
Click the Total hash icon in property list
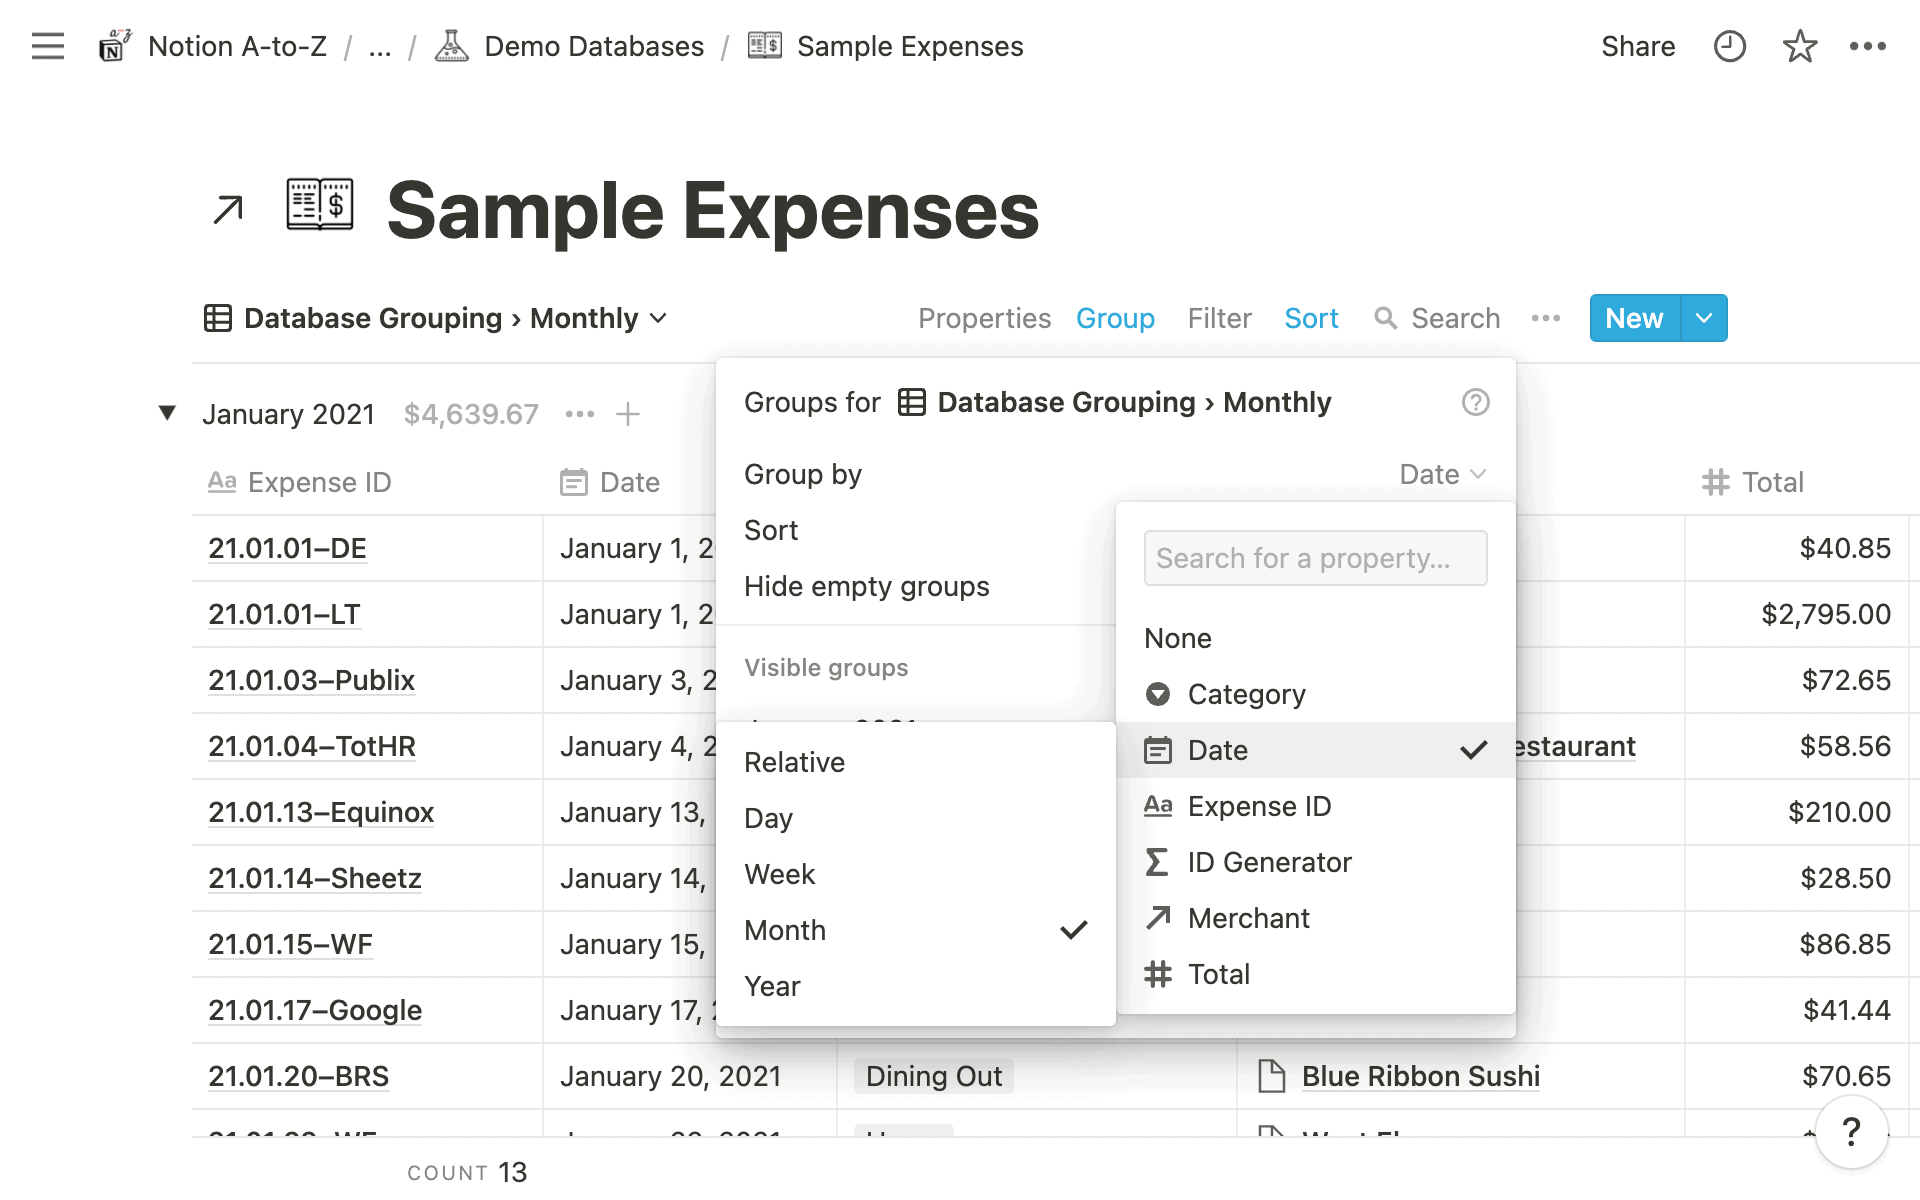point(1160,973)
